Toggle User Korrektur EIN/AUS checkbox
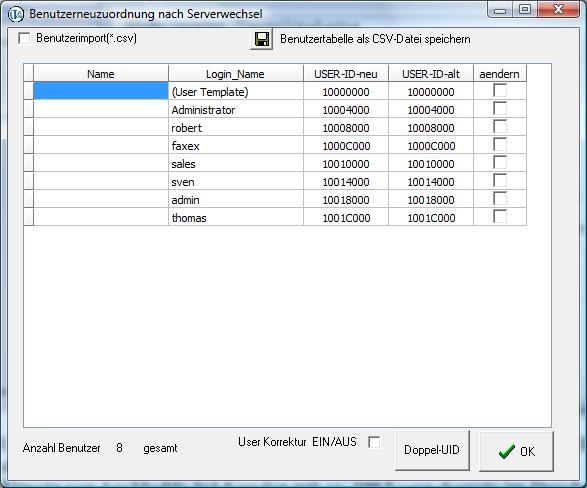This screenshot has height=488, width=587. pos(374,442)
